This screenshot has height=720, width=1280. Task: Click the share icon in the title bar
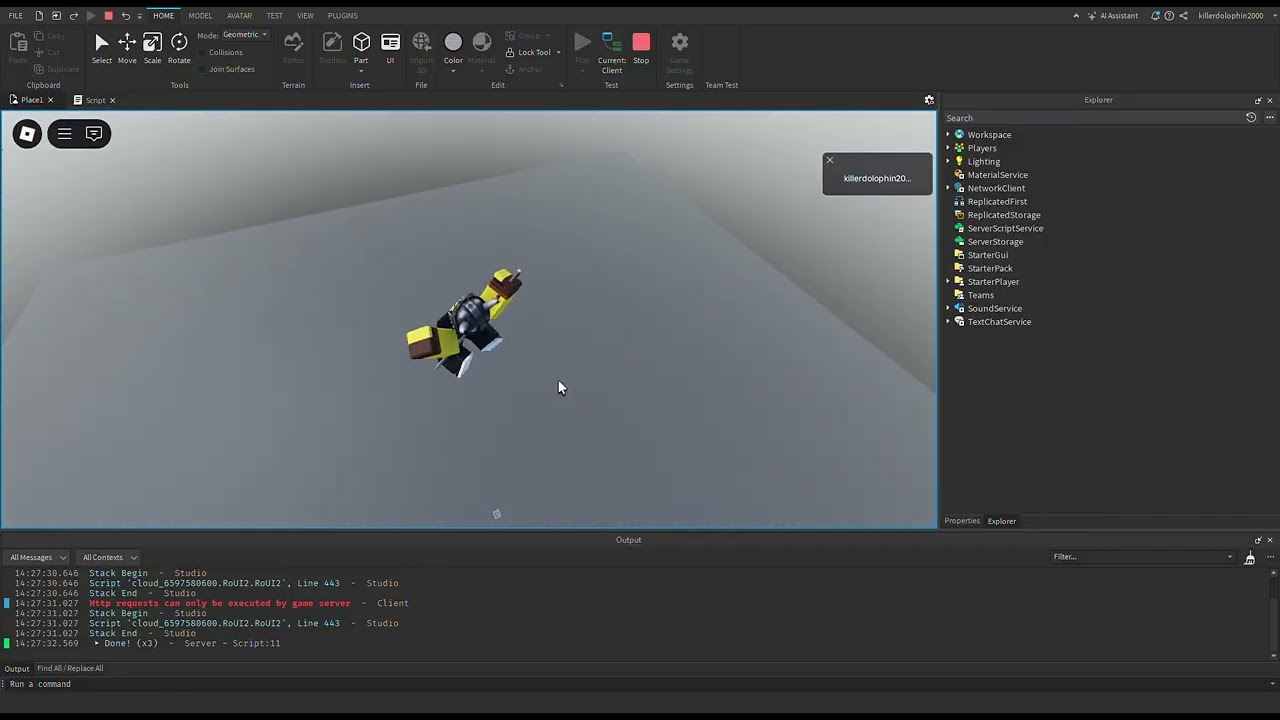pyautogui.click(x=1185, y=16)
